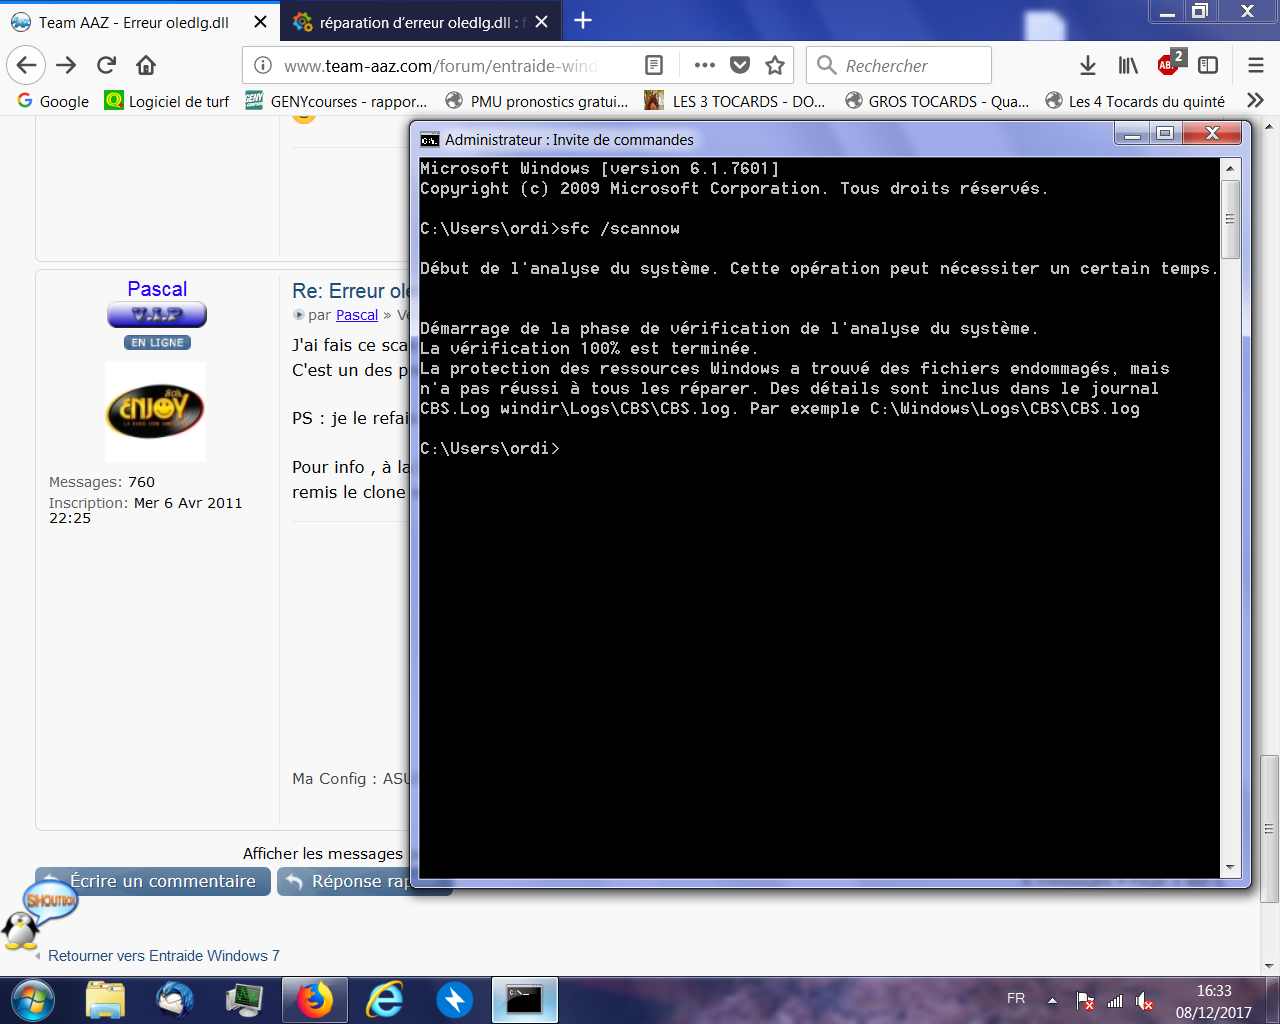Open Adblock extension icon
Image resolution: width=1280 pixels, height=1024 pixels.
coord(1169,63)
